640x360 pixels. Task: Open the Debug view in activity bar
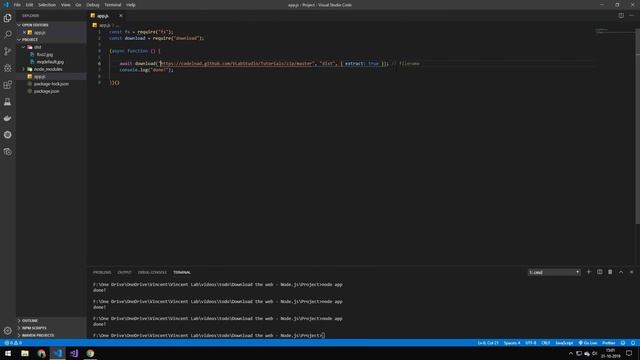pos(8,68)
